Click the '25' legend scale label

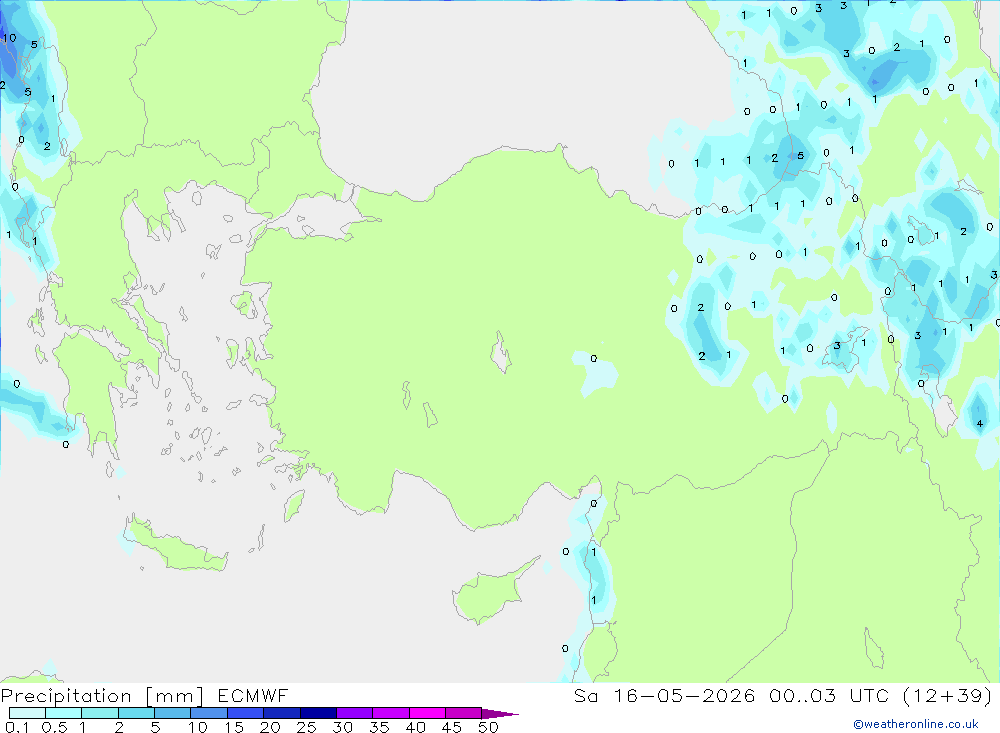306,727
